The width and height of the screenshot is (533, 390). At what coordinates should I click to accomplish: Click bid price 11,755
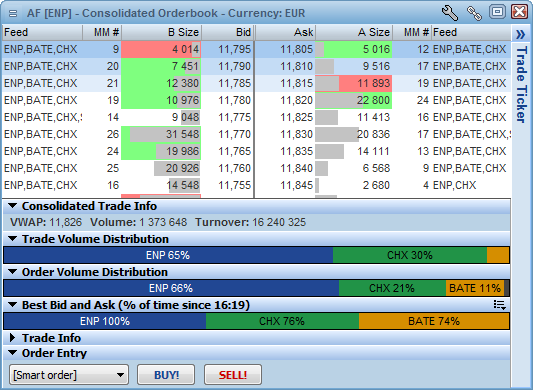tap(235, 185)
